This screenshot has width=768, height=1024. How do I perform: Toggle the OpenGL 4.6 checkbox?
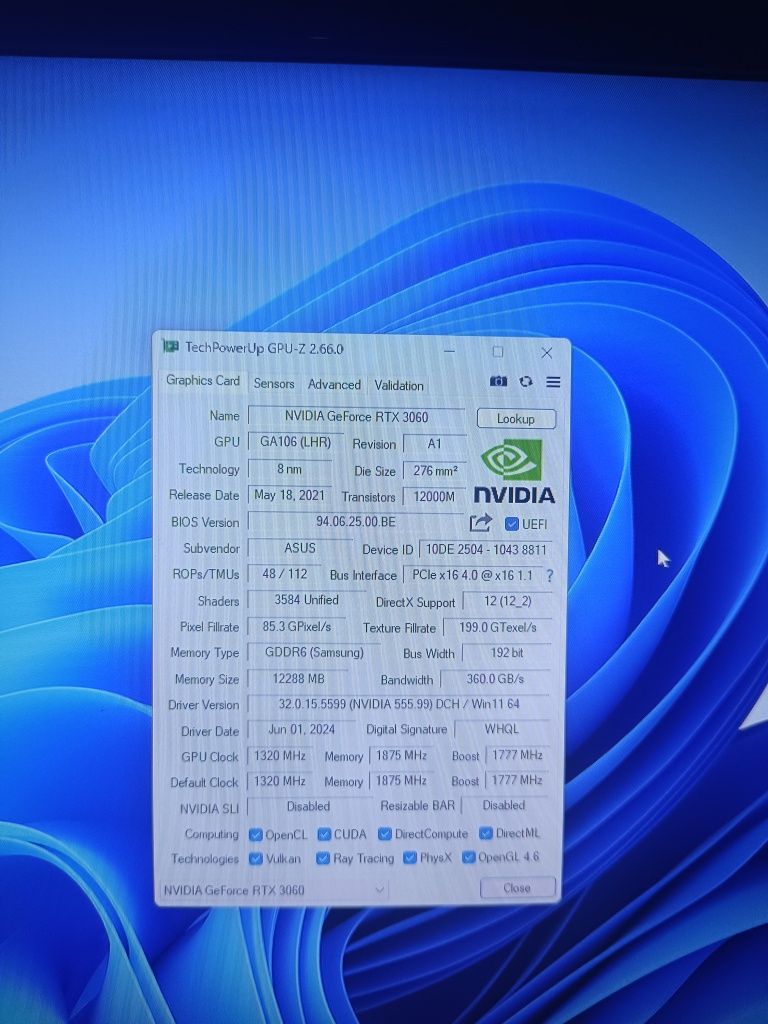pos(468,857)
